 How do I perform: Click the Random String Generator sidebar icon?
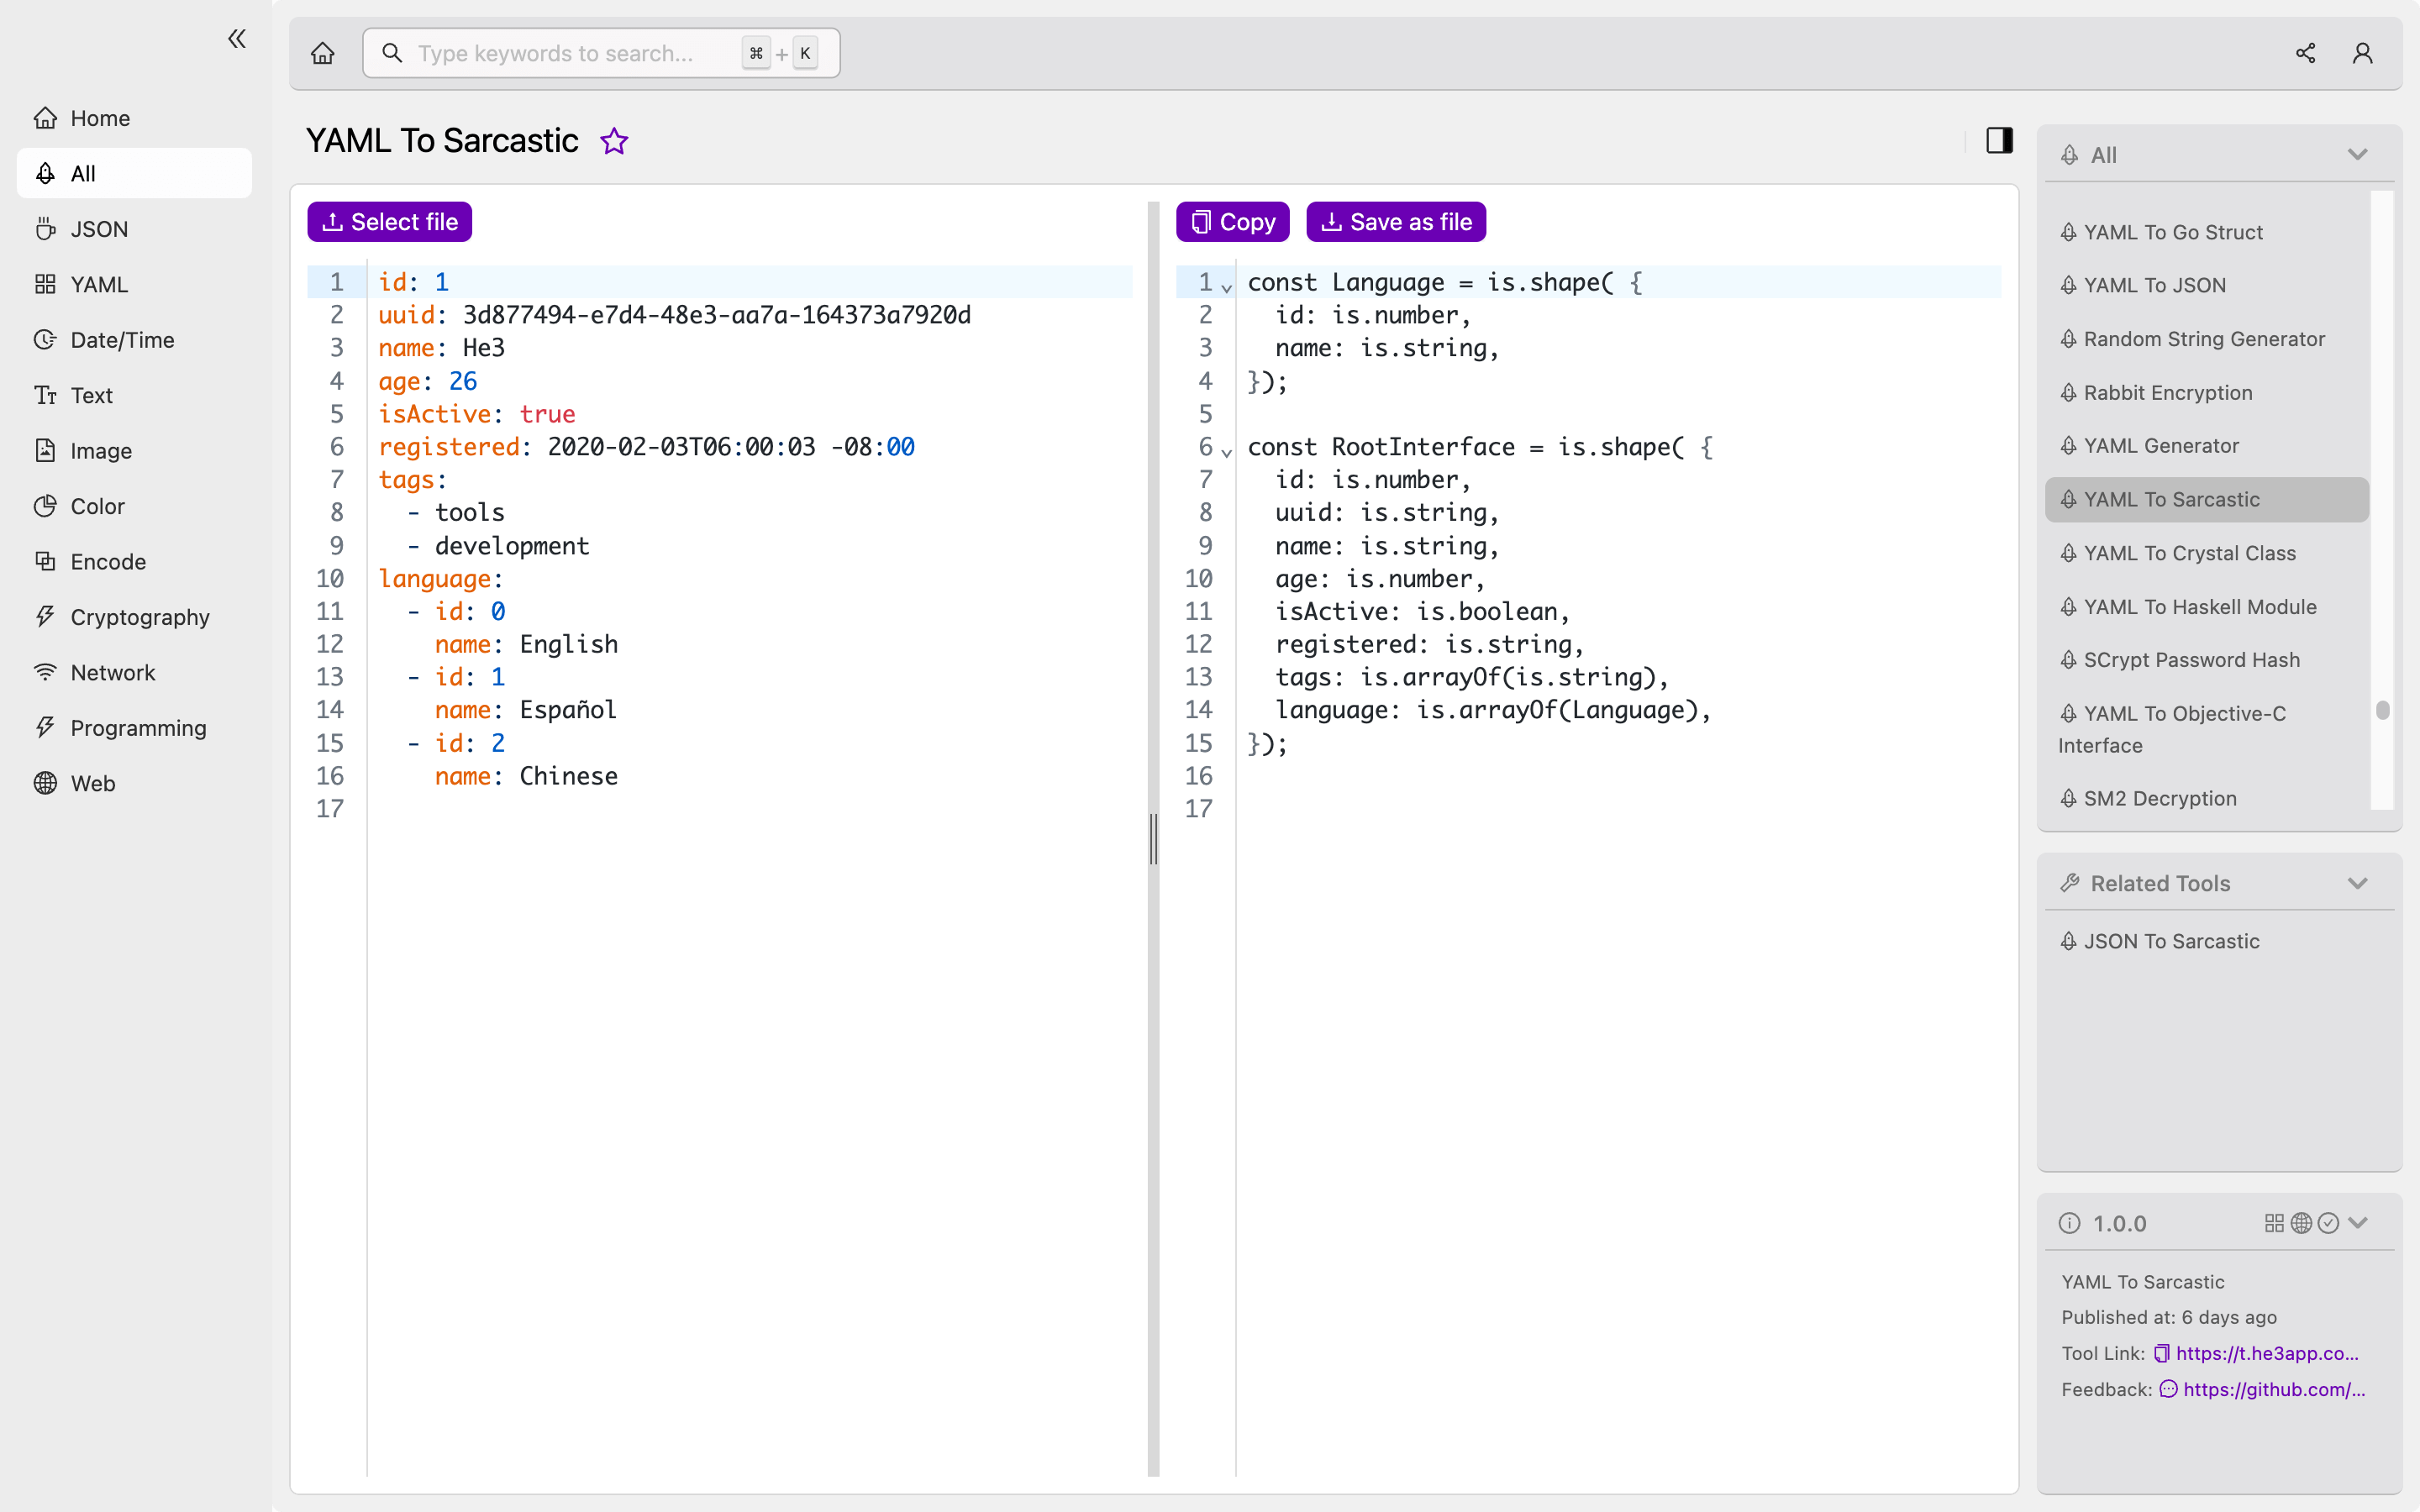2070,338
